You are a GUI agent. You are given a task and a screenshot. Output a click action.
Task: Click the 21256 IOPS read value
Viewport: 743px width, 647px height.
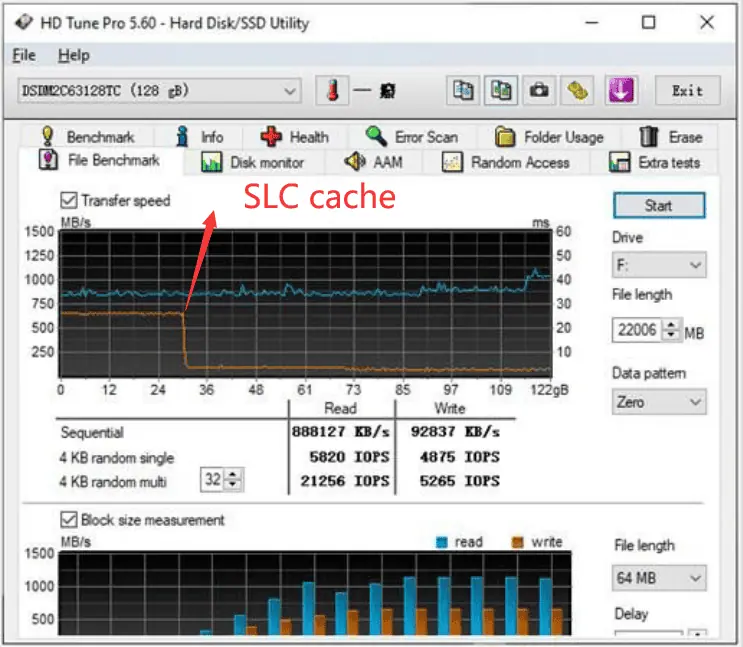344,481
